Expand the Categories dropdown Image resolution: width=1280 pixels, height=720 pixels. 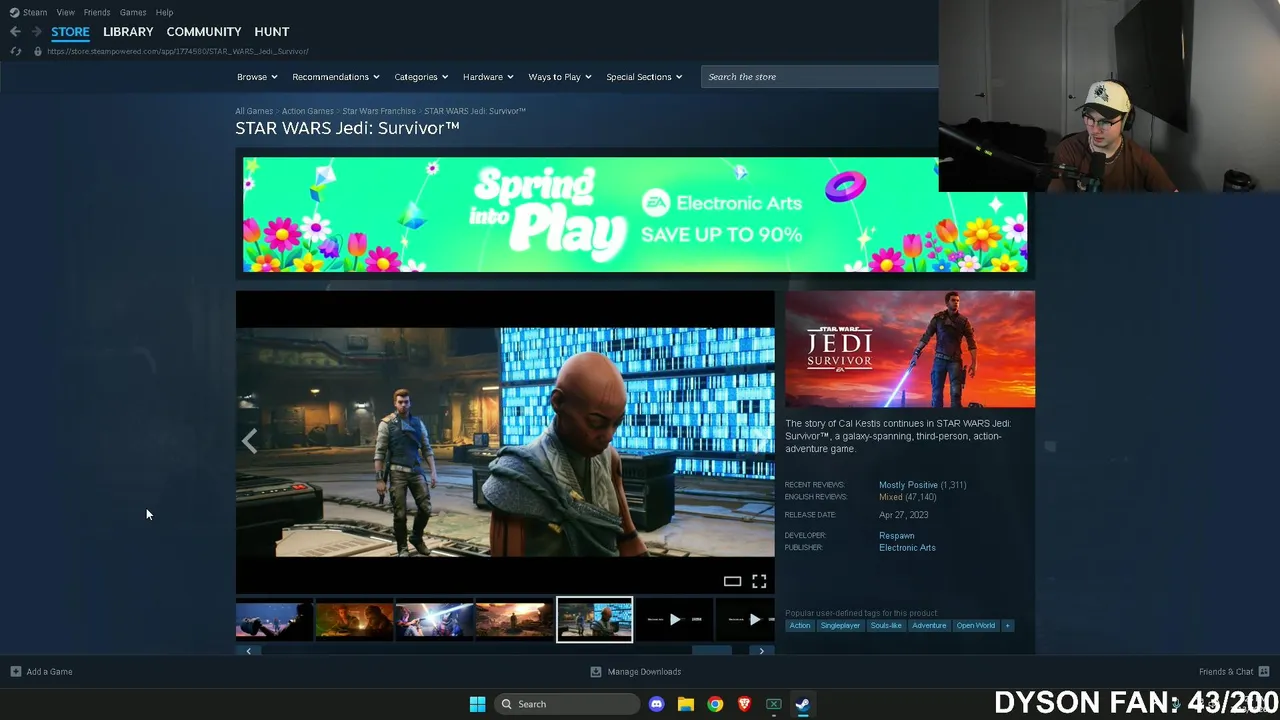tap(420, 77)
